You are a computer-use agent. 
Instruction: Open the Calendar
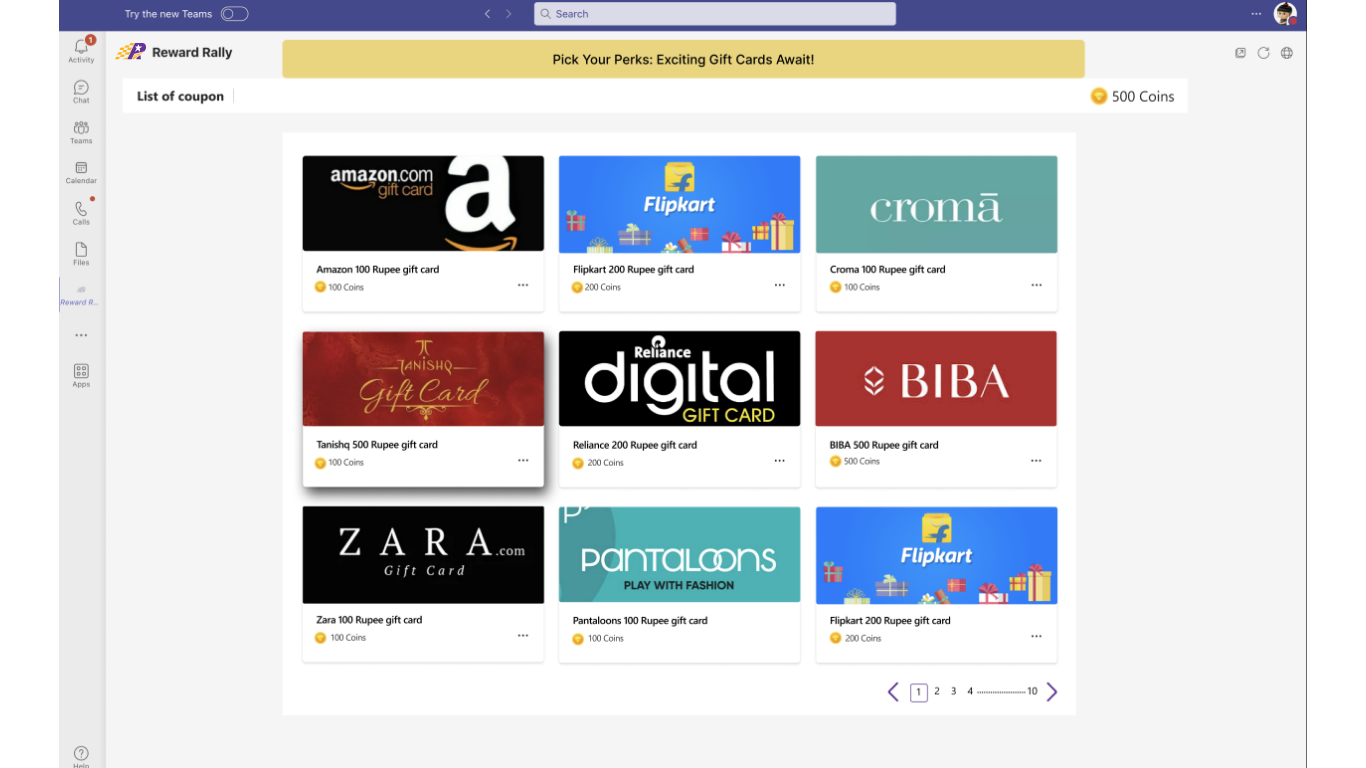tap(81, 173)
